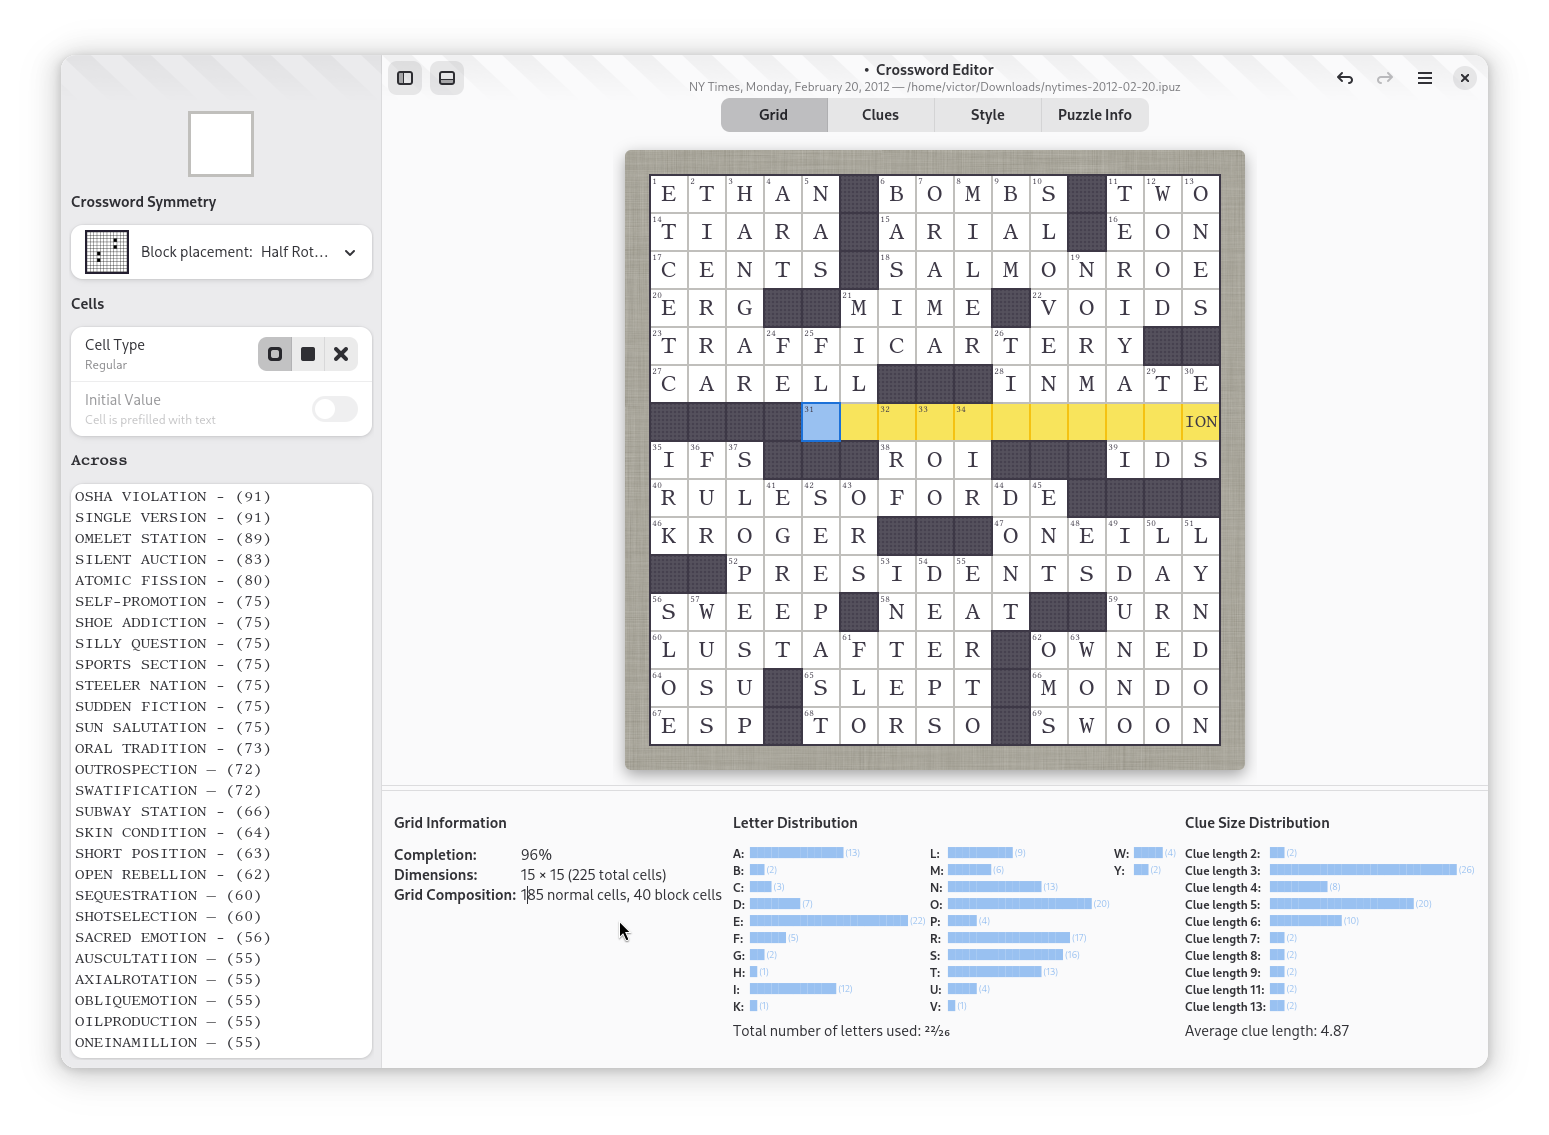Click the redo arrow icon
The image size is (1549, 1135).
click(1385, 78)
